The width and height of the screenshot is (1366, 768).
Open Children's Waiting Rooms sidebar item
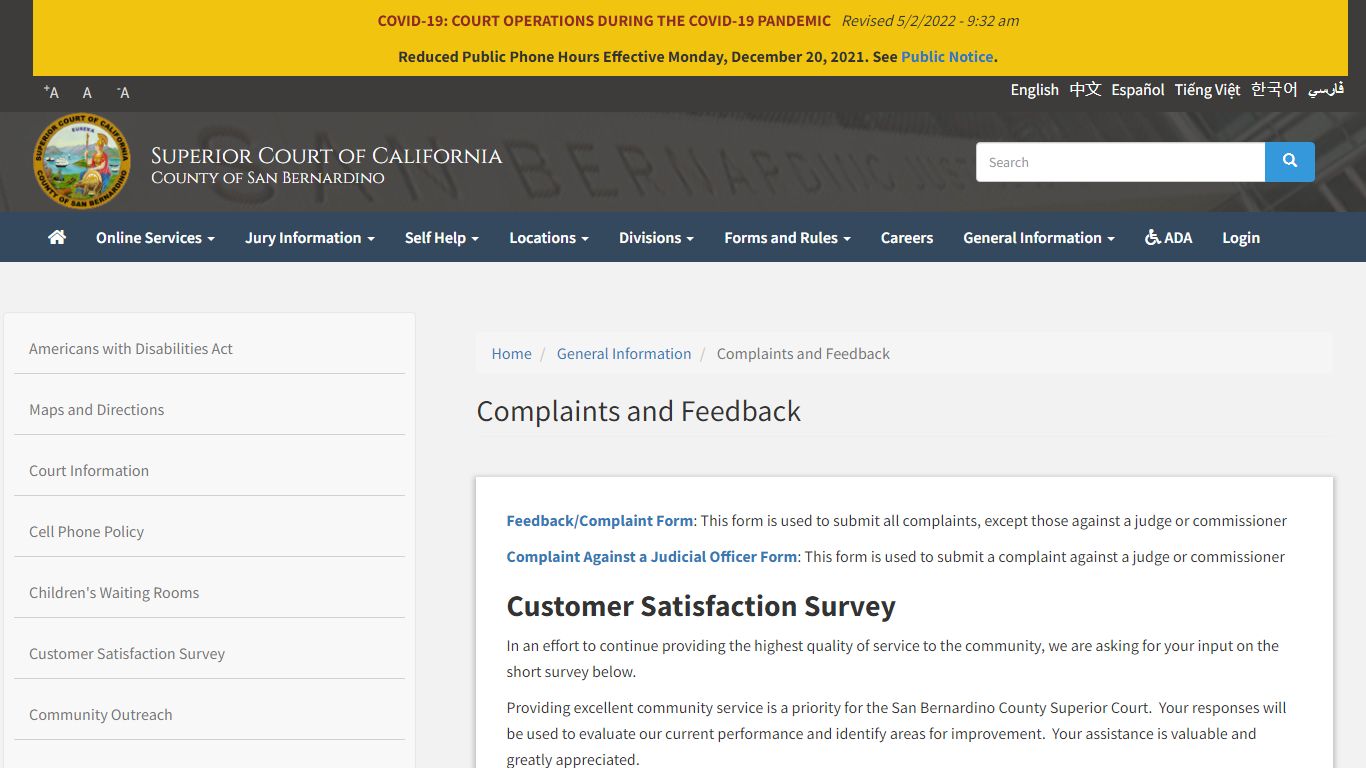point(209,592)
